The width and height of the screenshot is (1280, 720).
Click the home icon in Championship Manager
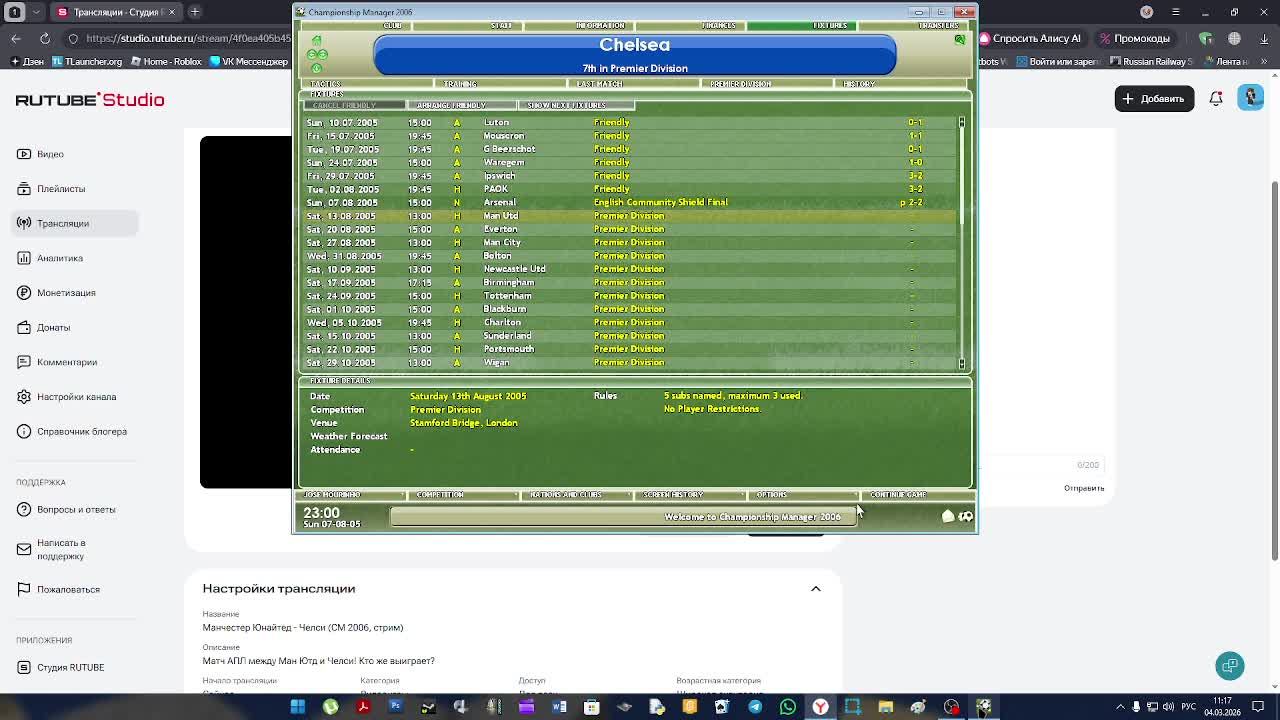point(316,41)
